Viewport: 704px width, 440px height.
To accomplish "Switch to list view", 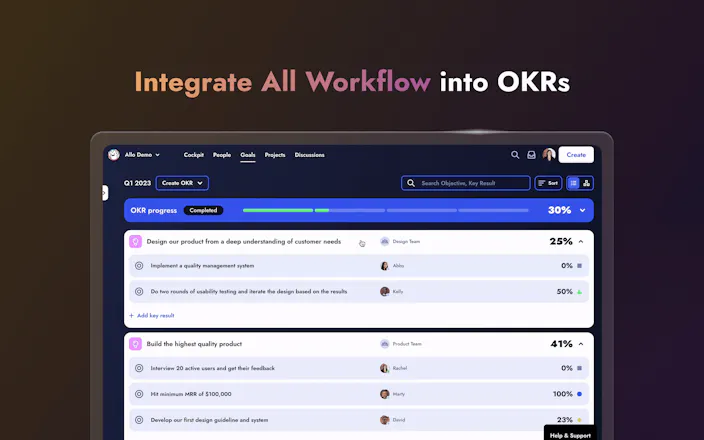I will click(x=573, y=183).
